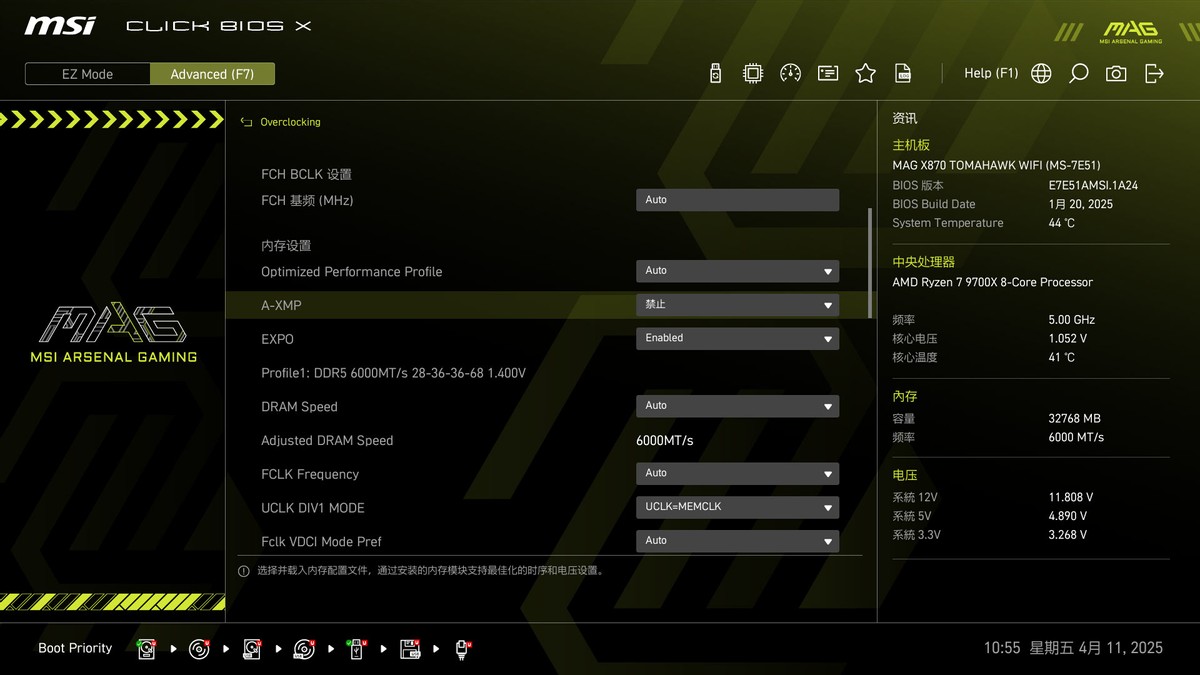The image size is (1200, 675).
Task: Select the DRAM Speed label
Action: coord(299,407)
